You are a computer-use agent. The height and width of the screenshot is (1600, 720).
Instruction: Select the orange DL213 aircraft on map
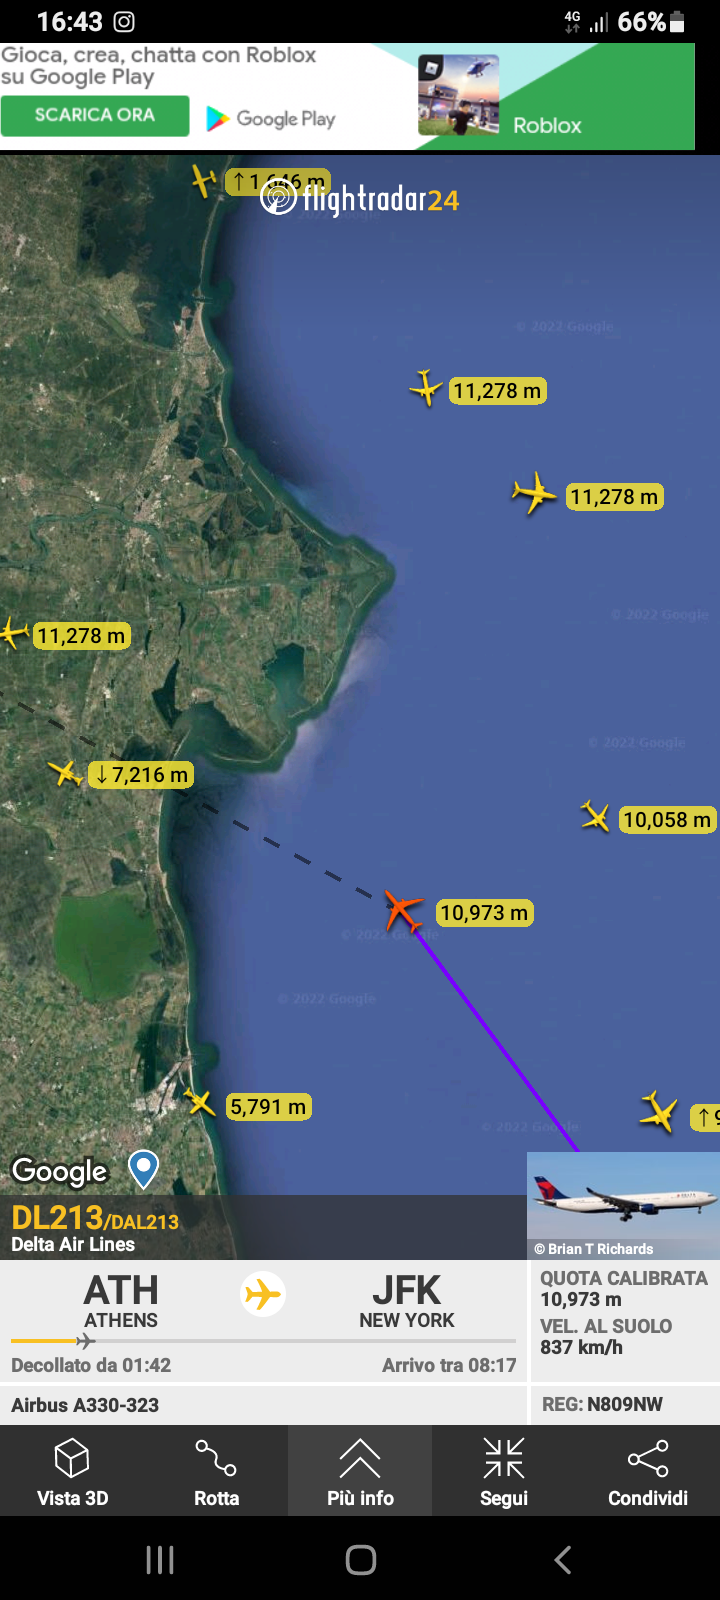pyautogui.click(x=404, y=911)
